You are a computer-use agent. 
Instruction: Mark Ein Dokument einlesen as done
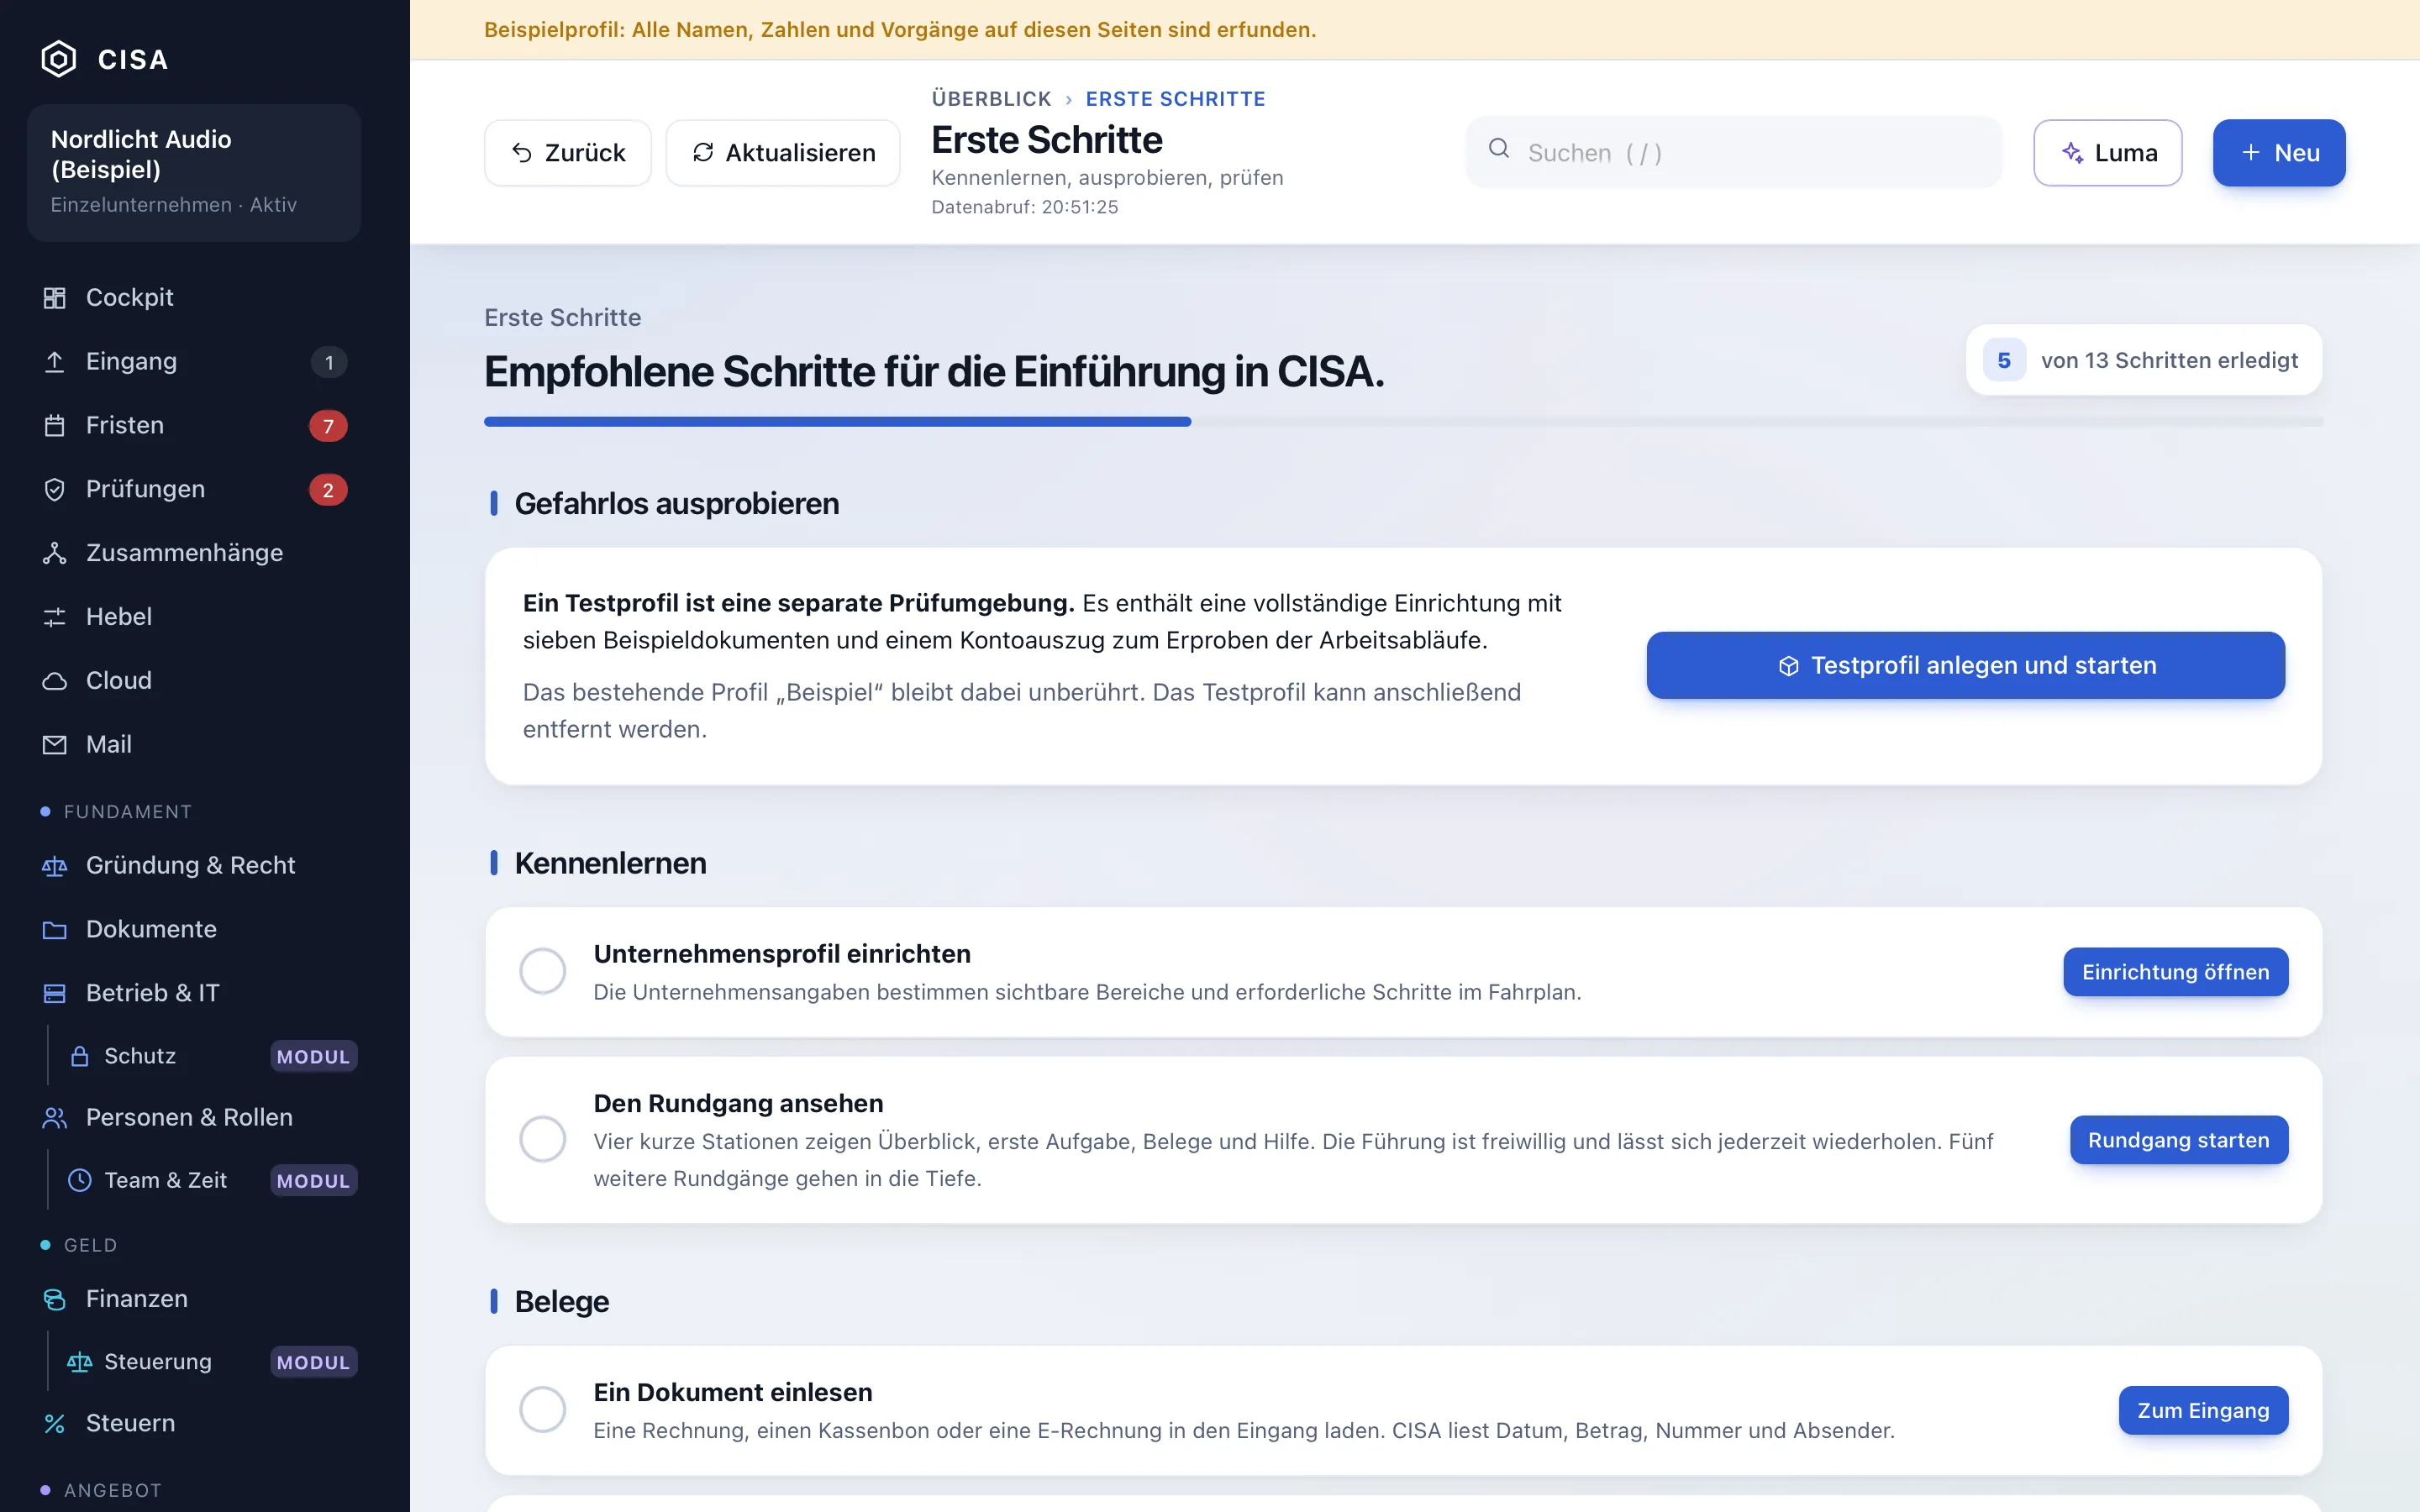[543, 1409]
